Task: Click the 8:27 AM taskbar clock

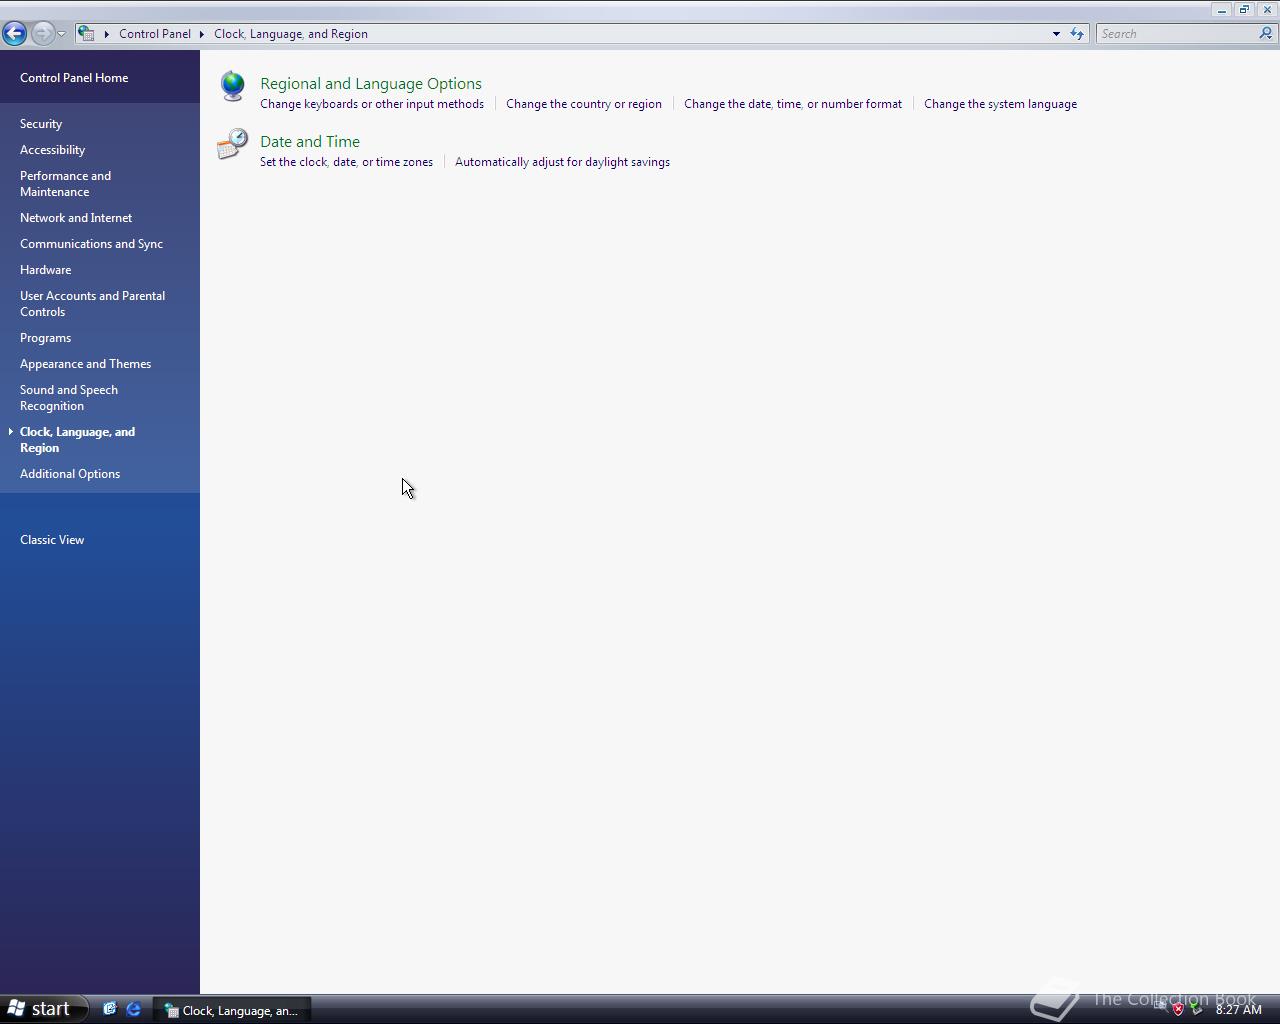Action: pyautogui.click(x=1239, y=1010)
